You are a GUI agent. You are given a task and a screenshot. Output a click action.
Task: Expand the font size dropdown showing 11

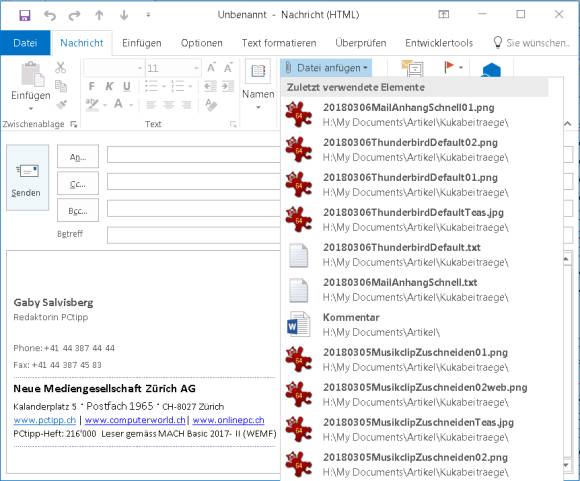[196, 68]
